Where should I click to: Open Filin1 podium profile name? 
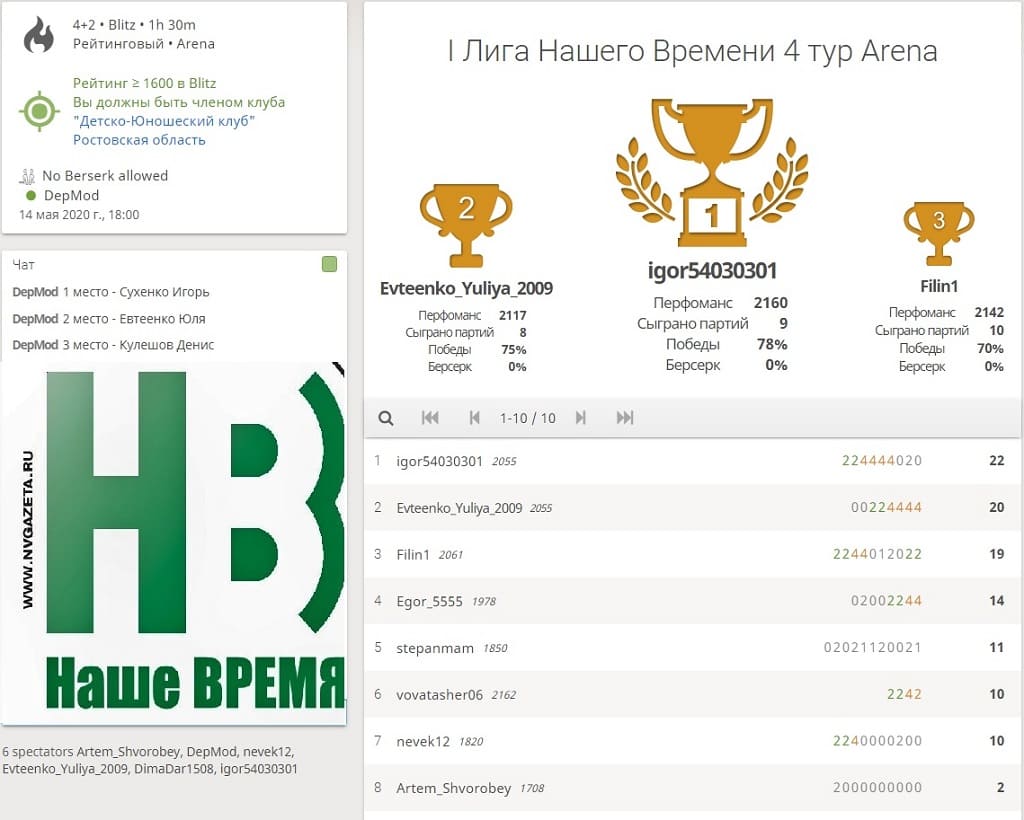point(939,286)
